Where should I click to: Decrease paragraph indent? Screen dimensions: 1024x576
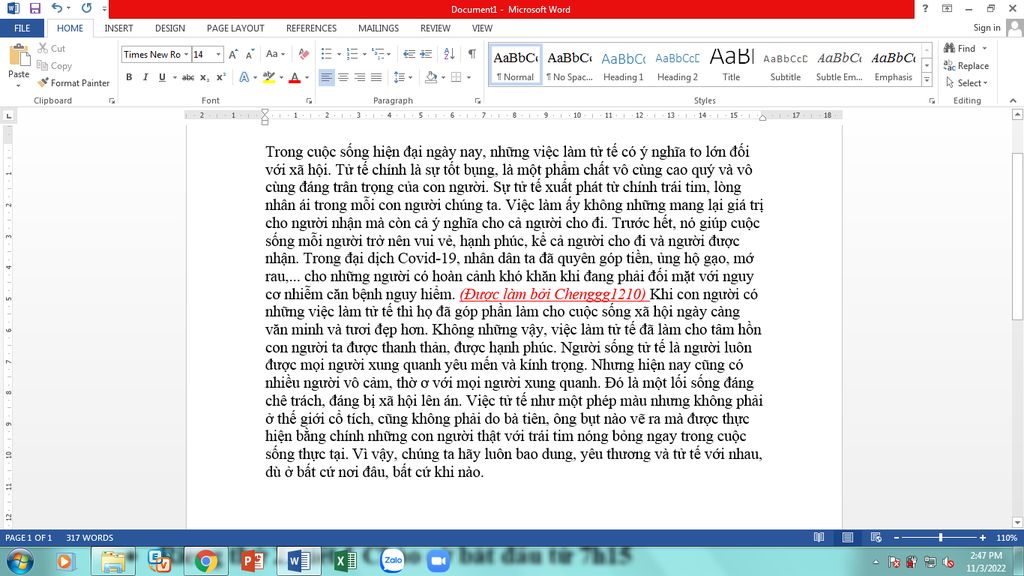click(409, 54)
